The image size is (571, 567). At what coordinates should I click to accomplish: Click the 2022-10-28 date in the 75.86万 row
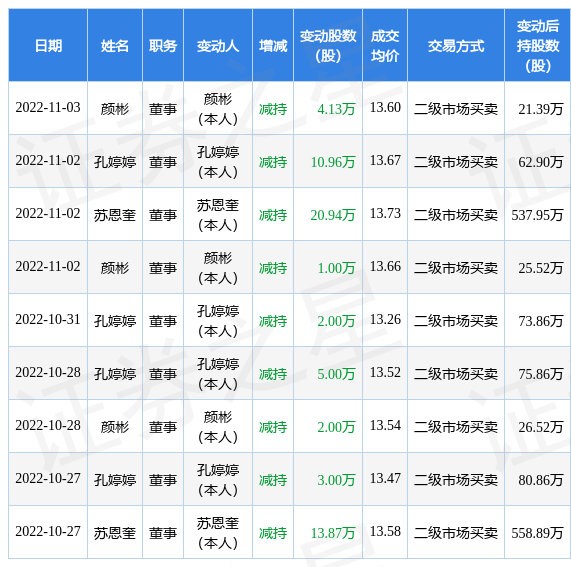tap(48, 373)
